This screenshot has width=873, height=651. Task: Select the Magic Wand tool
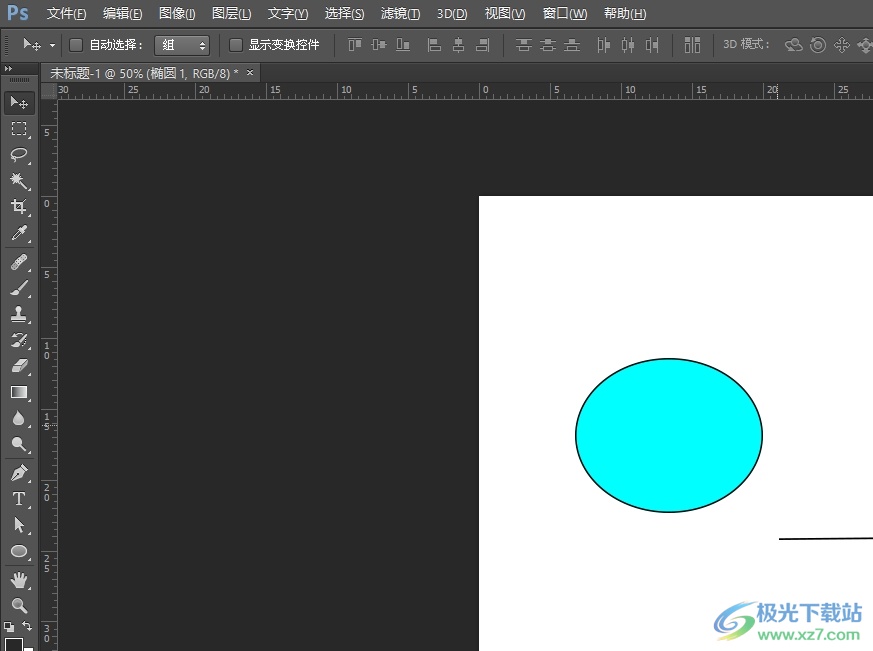tap(18, 181)
